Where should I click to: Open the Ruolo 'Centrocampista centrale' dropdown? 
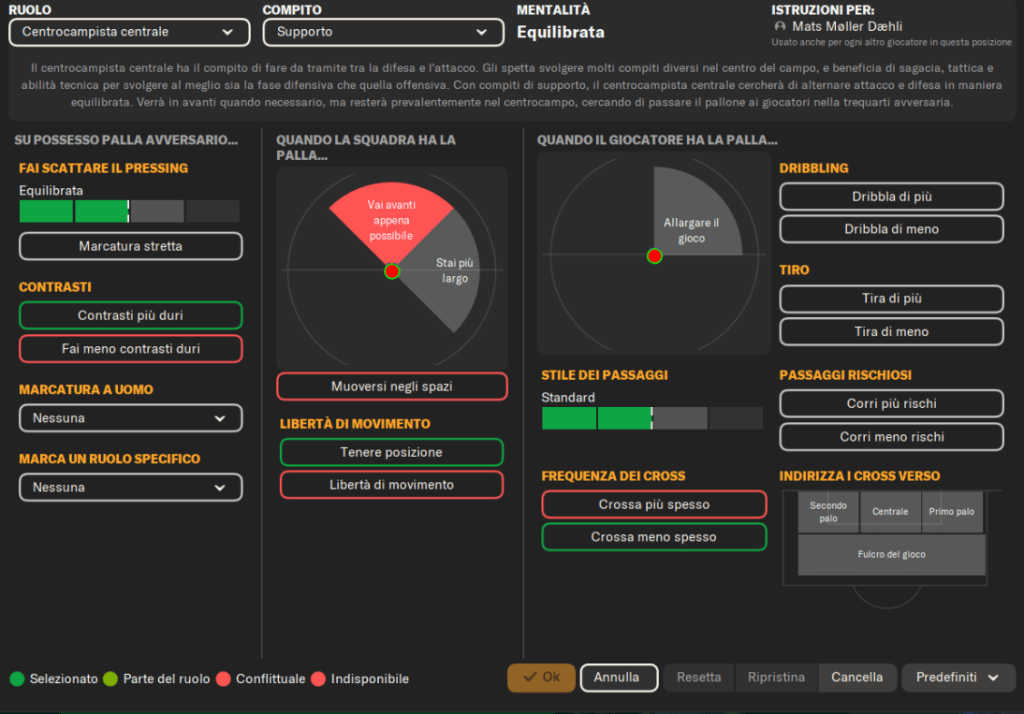[129, 32]
